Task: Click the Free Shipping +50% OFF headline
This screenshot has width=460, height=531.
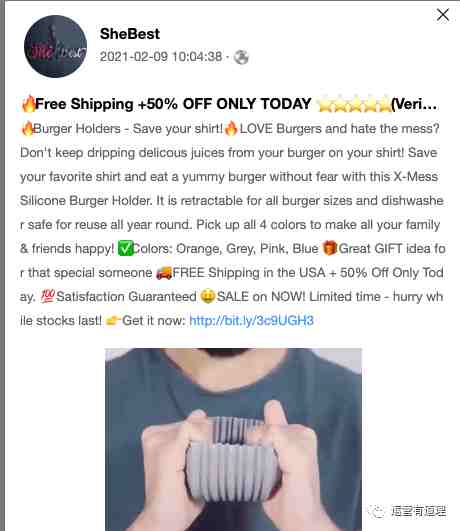Action: tap(173, 104)
